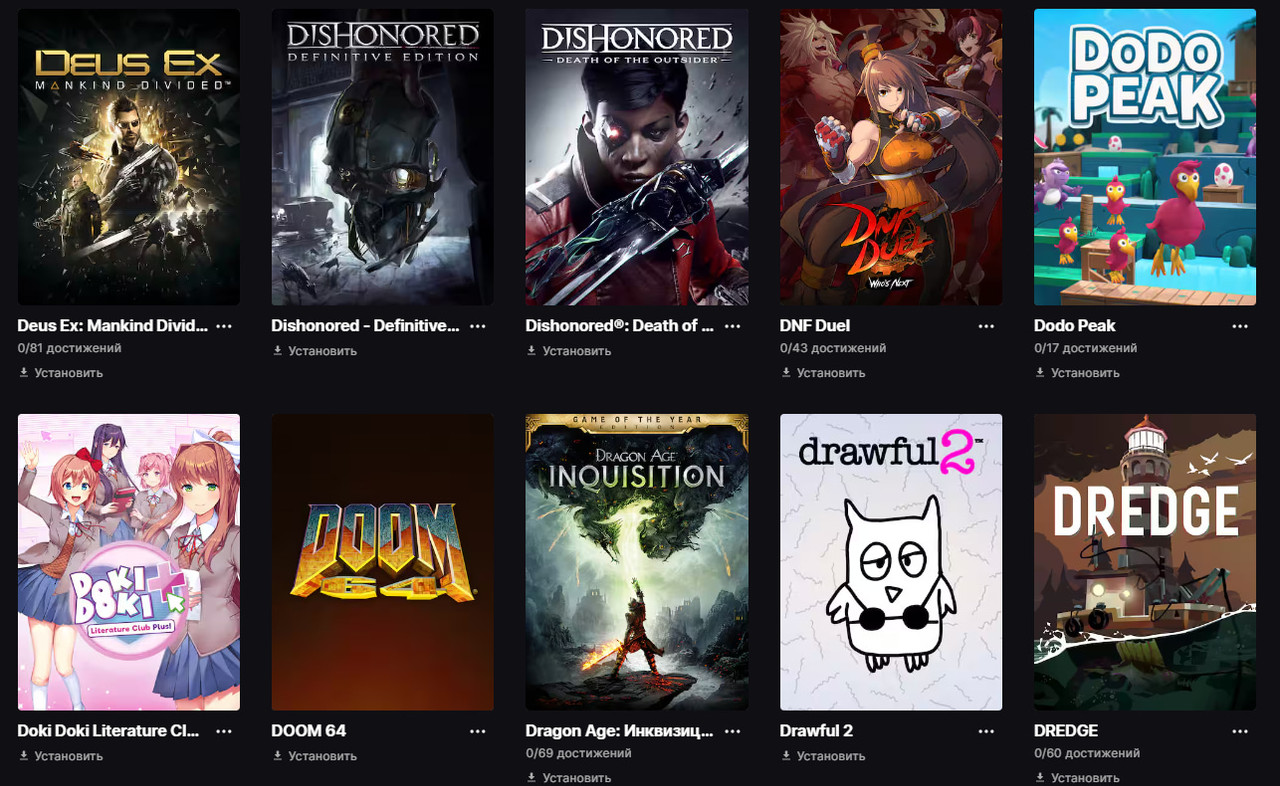
Task: Open the options menu for Dragon Age Inquisition
Action: point(732,732)
